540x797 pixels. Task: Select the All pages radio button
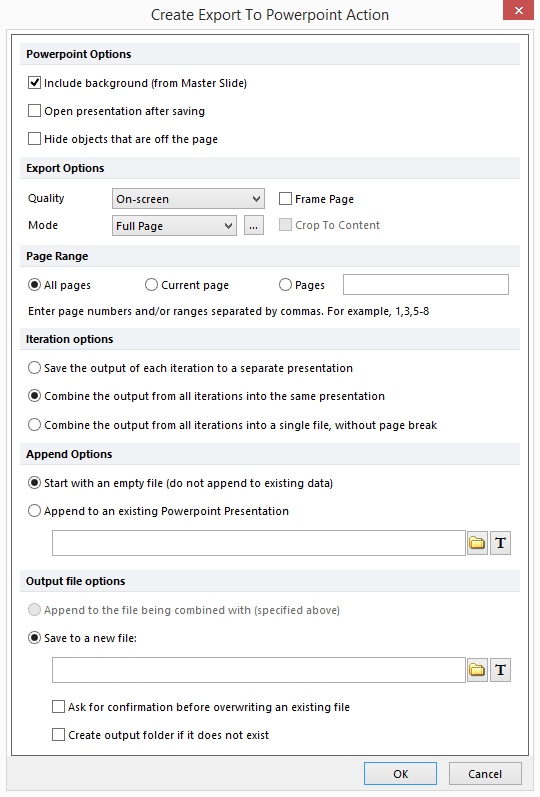[x=35, y=285]
